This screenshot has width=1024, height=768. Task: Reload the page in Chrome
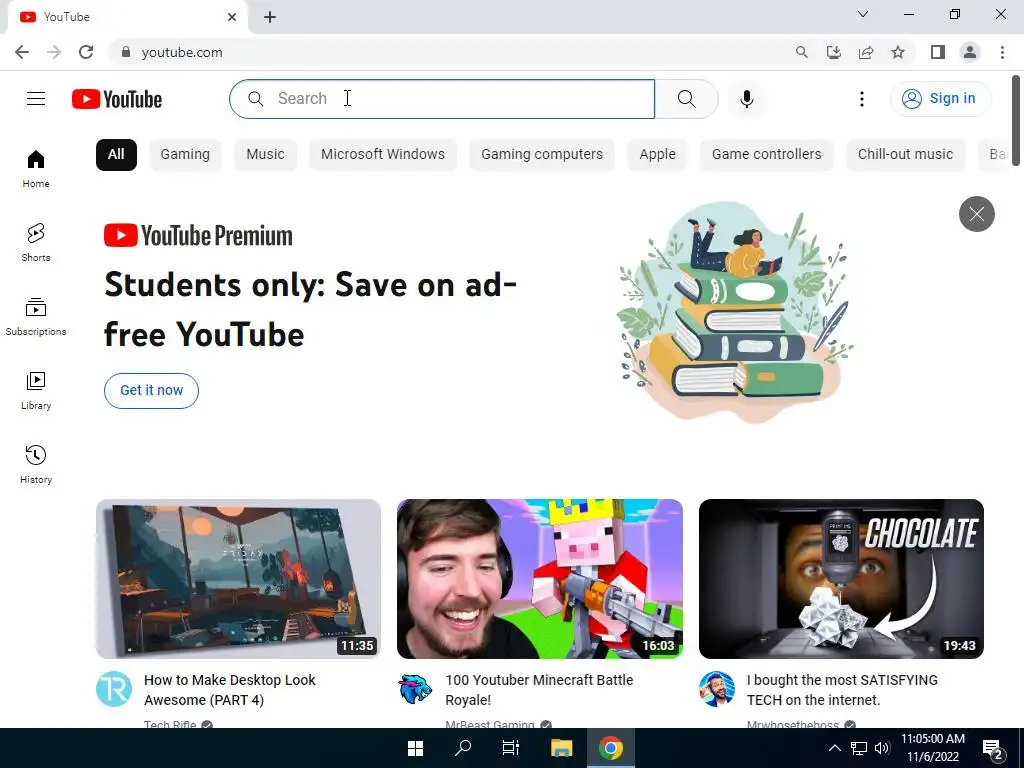click(x=86, y=52)
